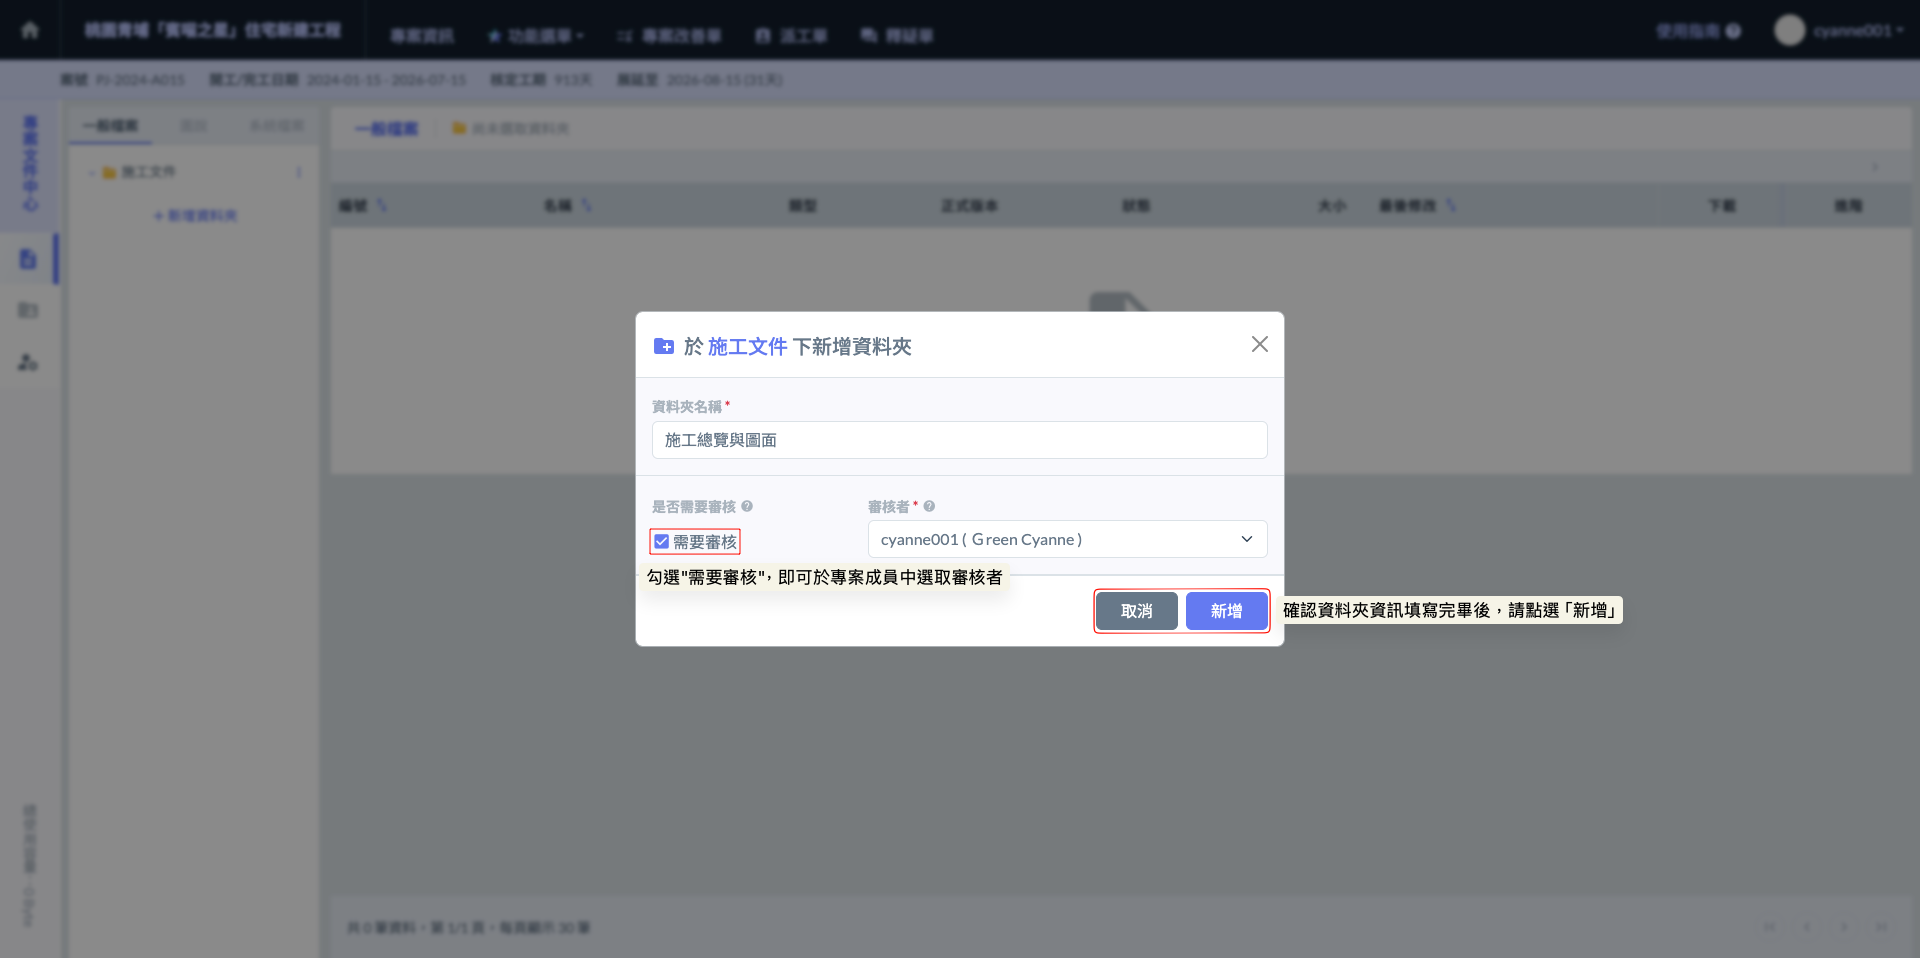This screenshot has height=958, width=1920.
Task: Switch to the 一般檔案 tab in left panel
Action: pyautogui.click(x=110, y=126)
